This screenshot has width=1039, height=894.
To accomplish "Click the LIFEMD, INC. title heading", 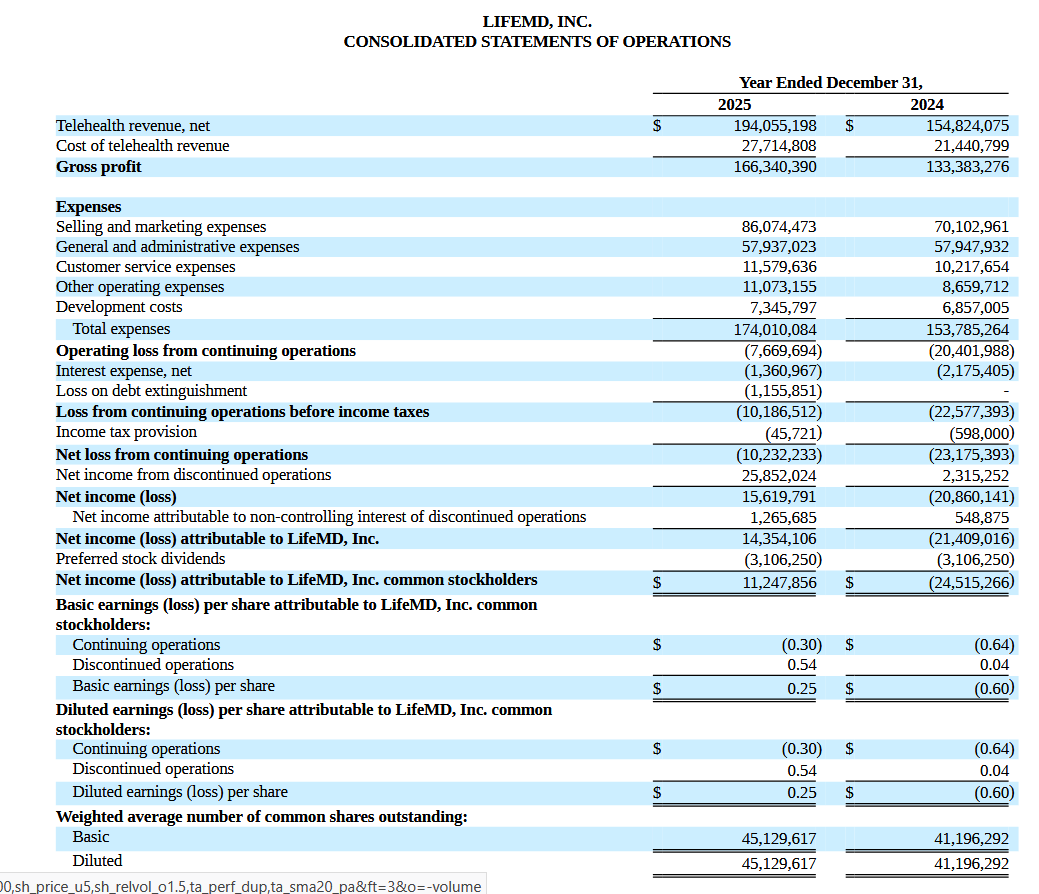I will (x=537, y=21).
